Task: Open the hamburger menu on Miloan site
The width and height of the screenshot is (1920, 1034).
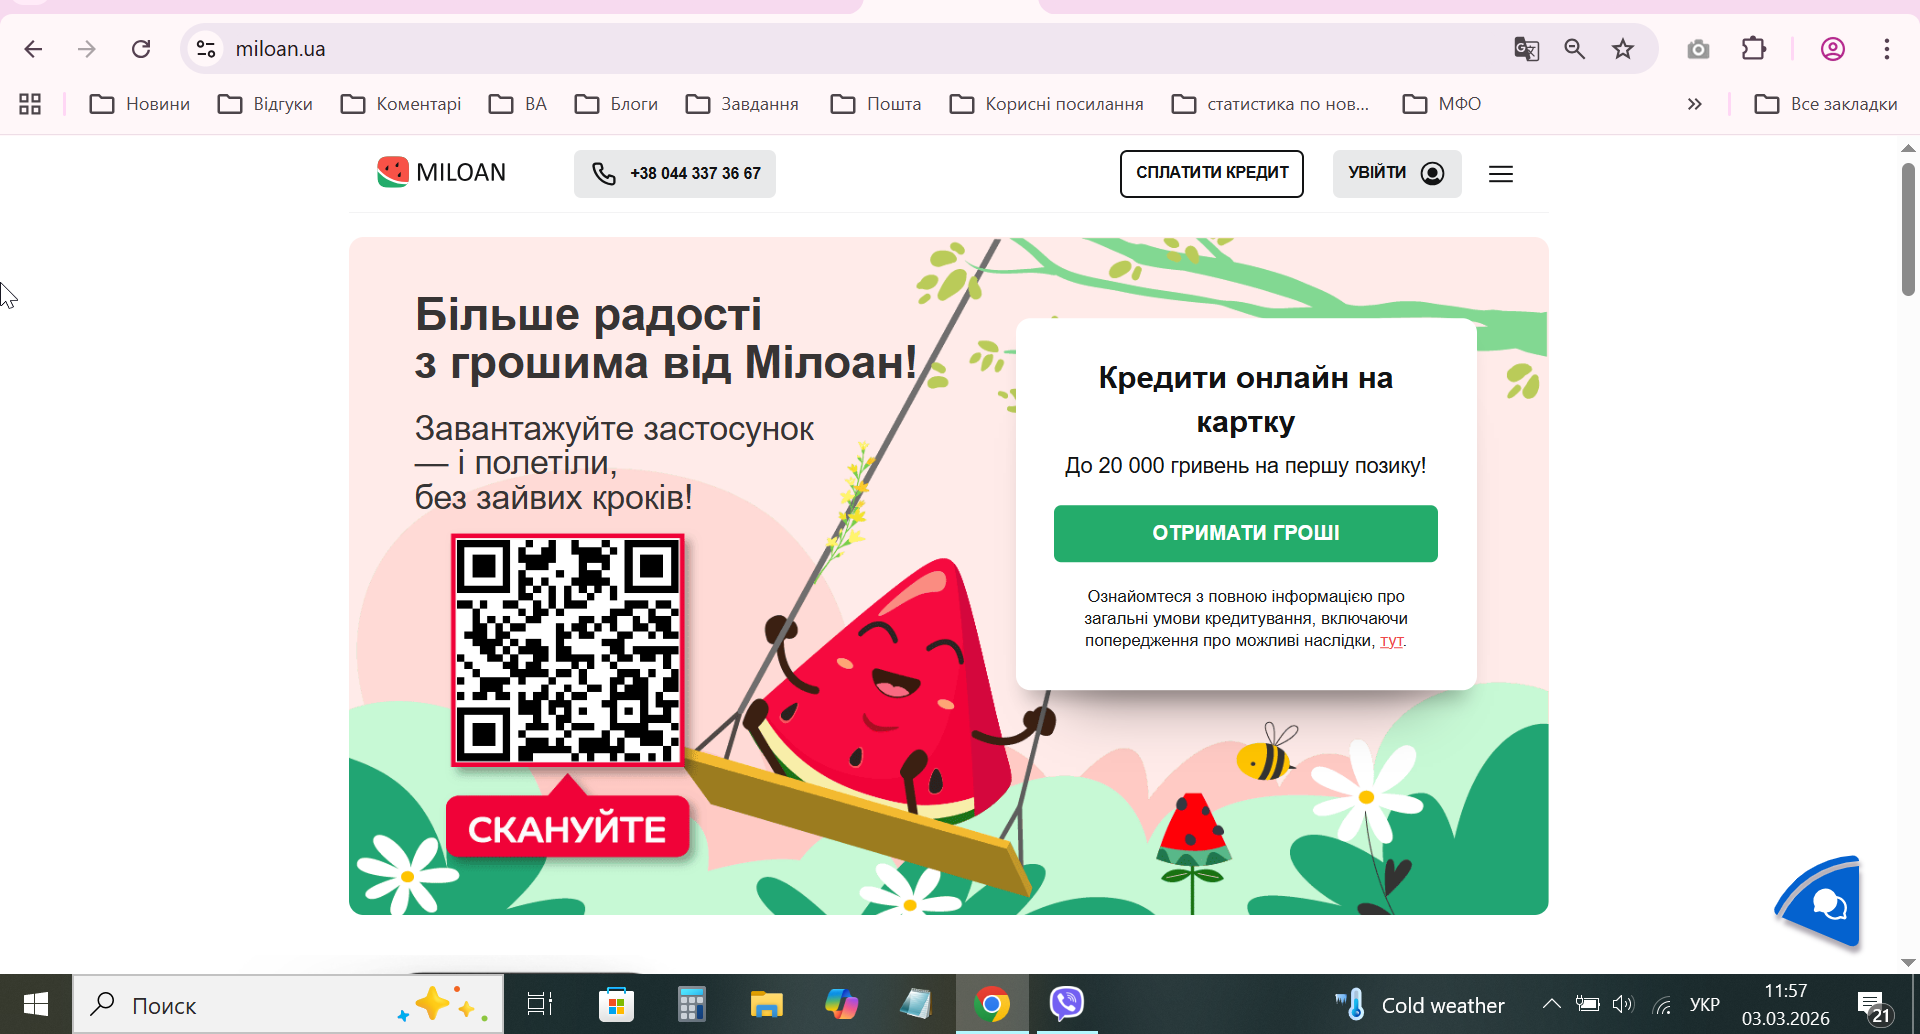Action: pyautogui.click(x=1501, y=174)
